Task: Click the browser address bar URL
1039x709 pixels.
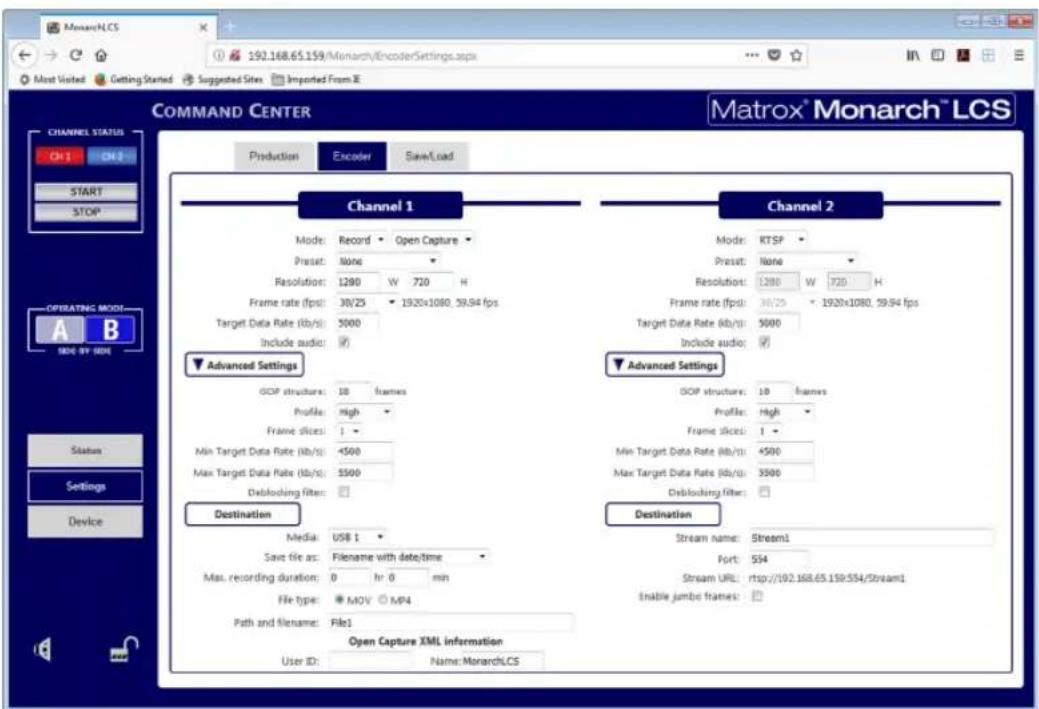Action: [x=362, y=56]
